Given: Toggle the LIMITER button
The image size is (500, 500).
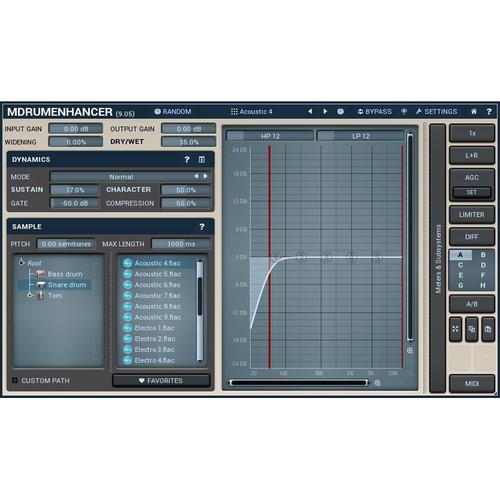Looking at the screenshot, I should pyautogui.click(x=472, y=215).
